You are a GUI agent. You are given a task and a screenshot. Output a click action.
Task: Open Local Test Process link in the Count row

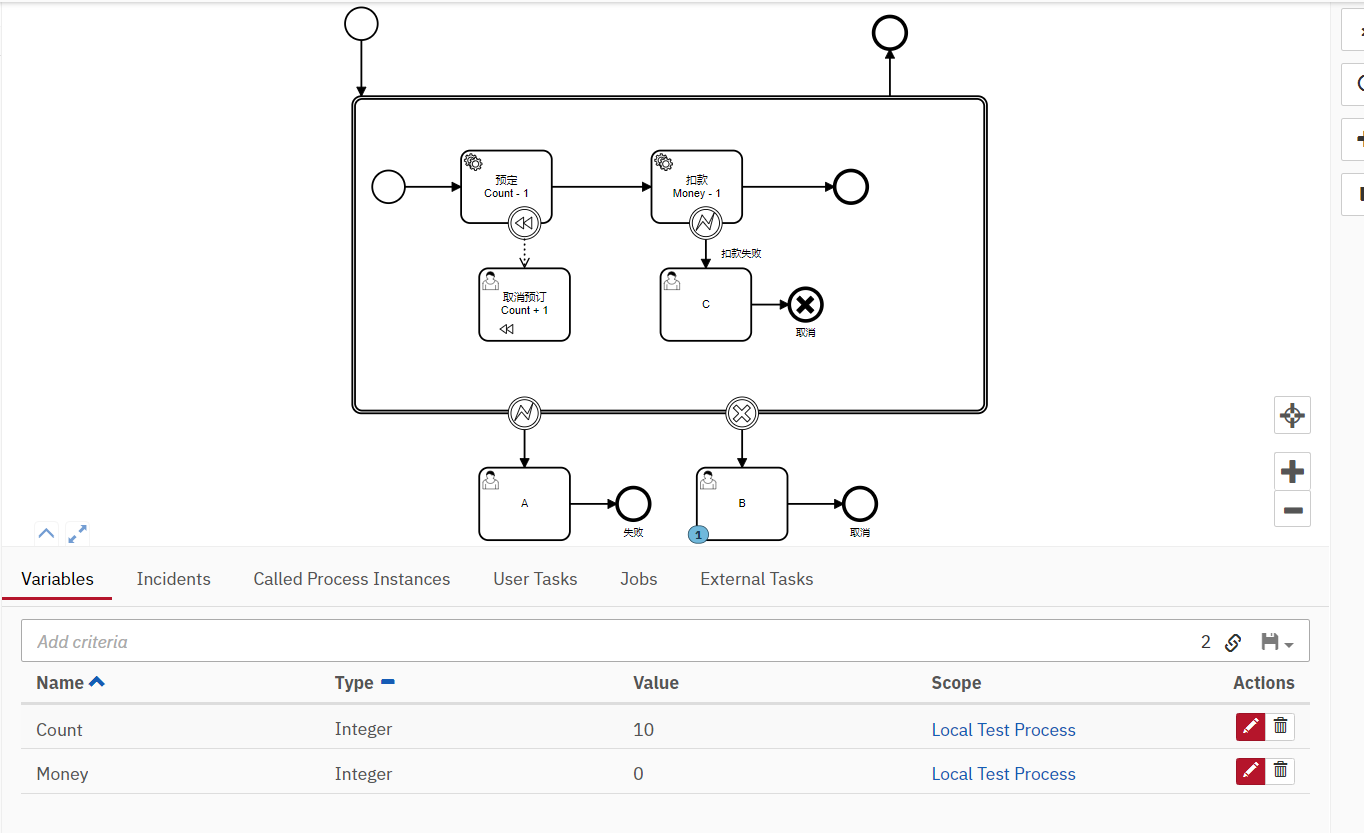pyautogui.click(x=1003, y=729)
